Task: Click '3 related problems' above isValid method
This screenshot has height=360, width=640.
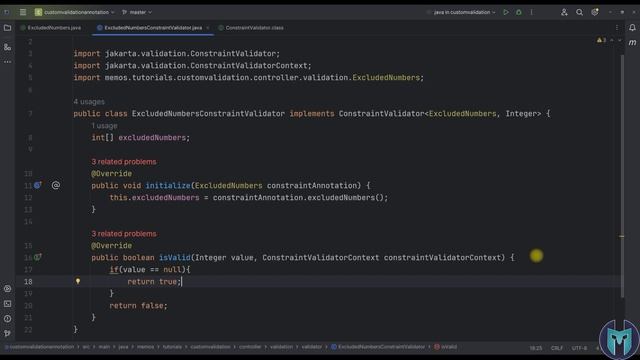Action: [x=124, y=233]
